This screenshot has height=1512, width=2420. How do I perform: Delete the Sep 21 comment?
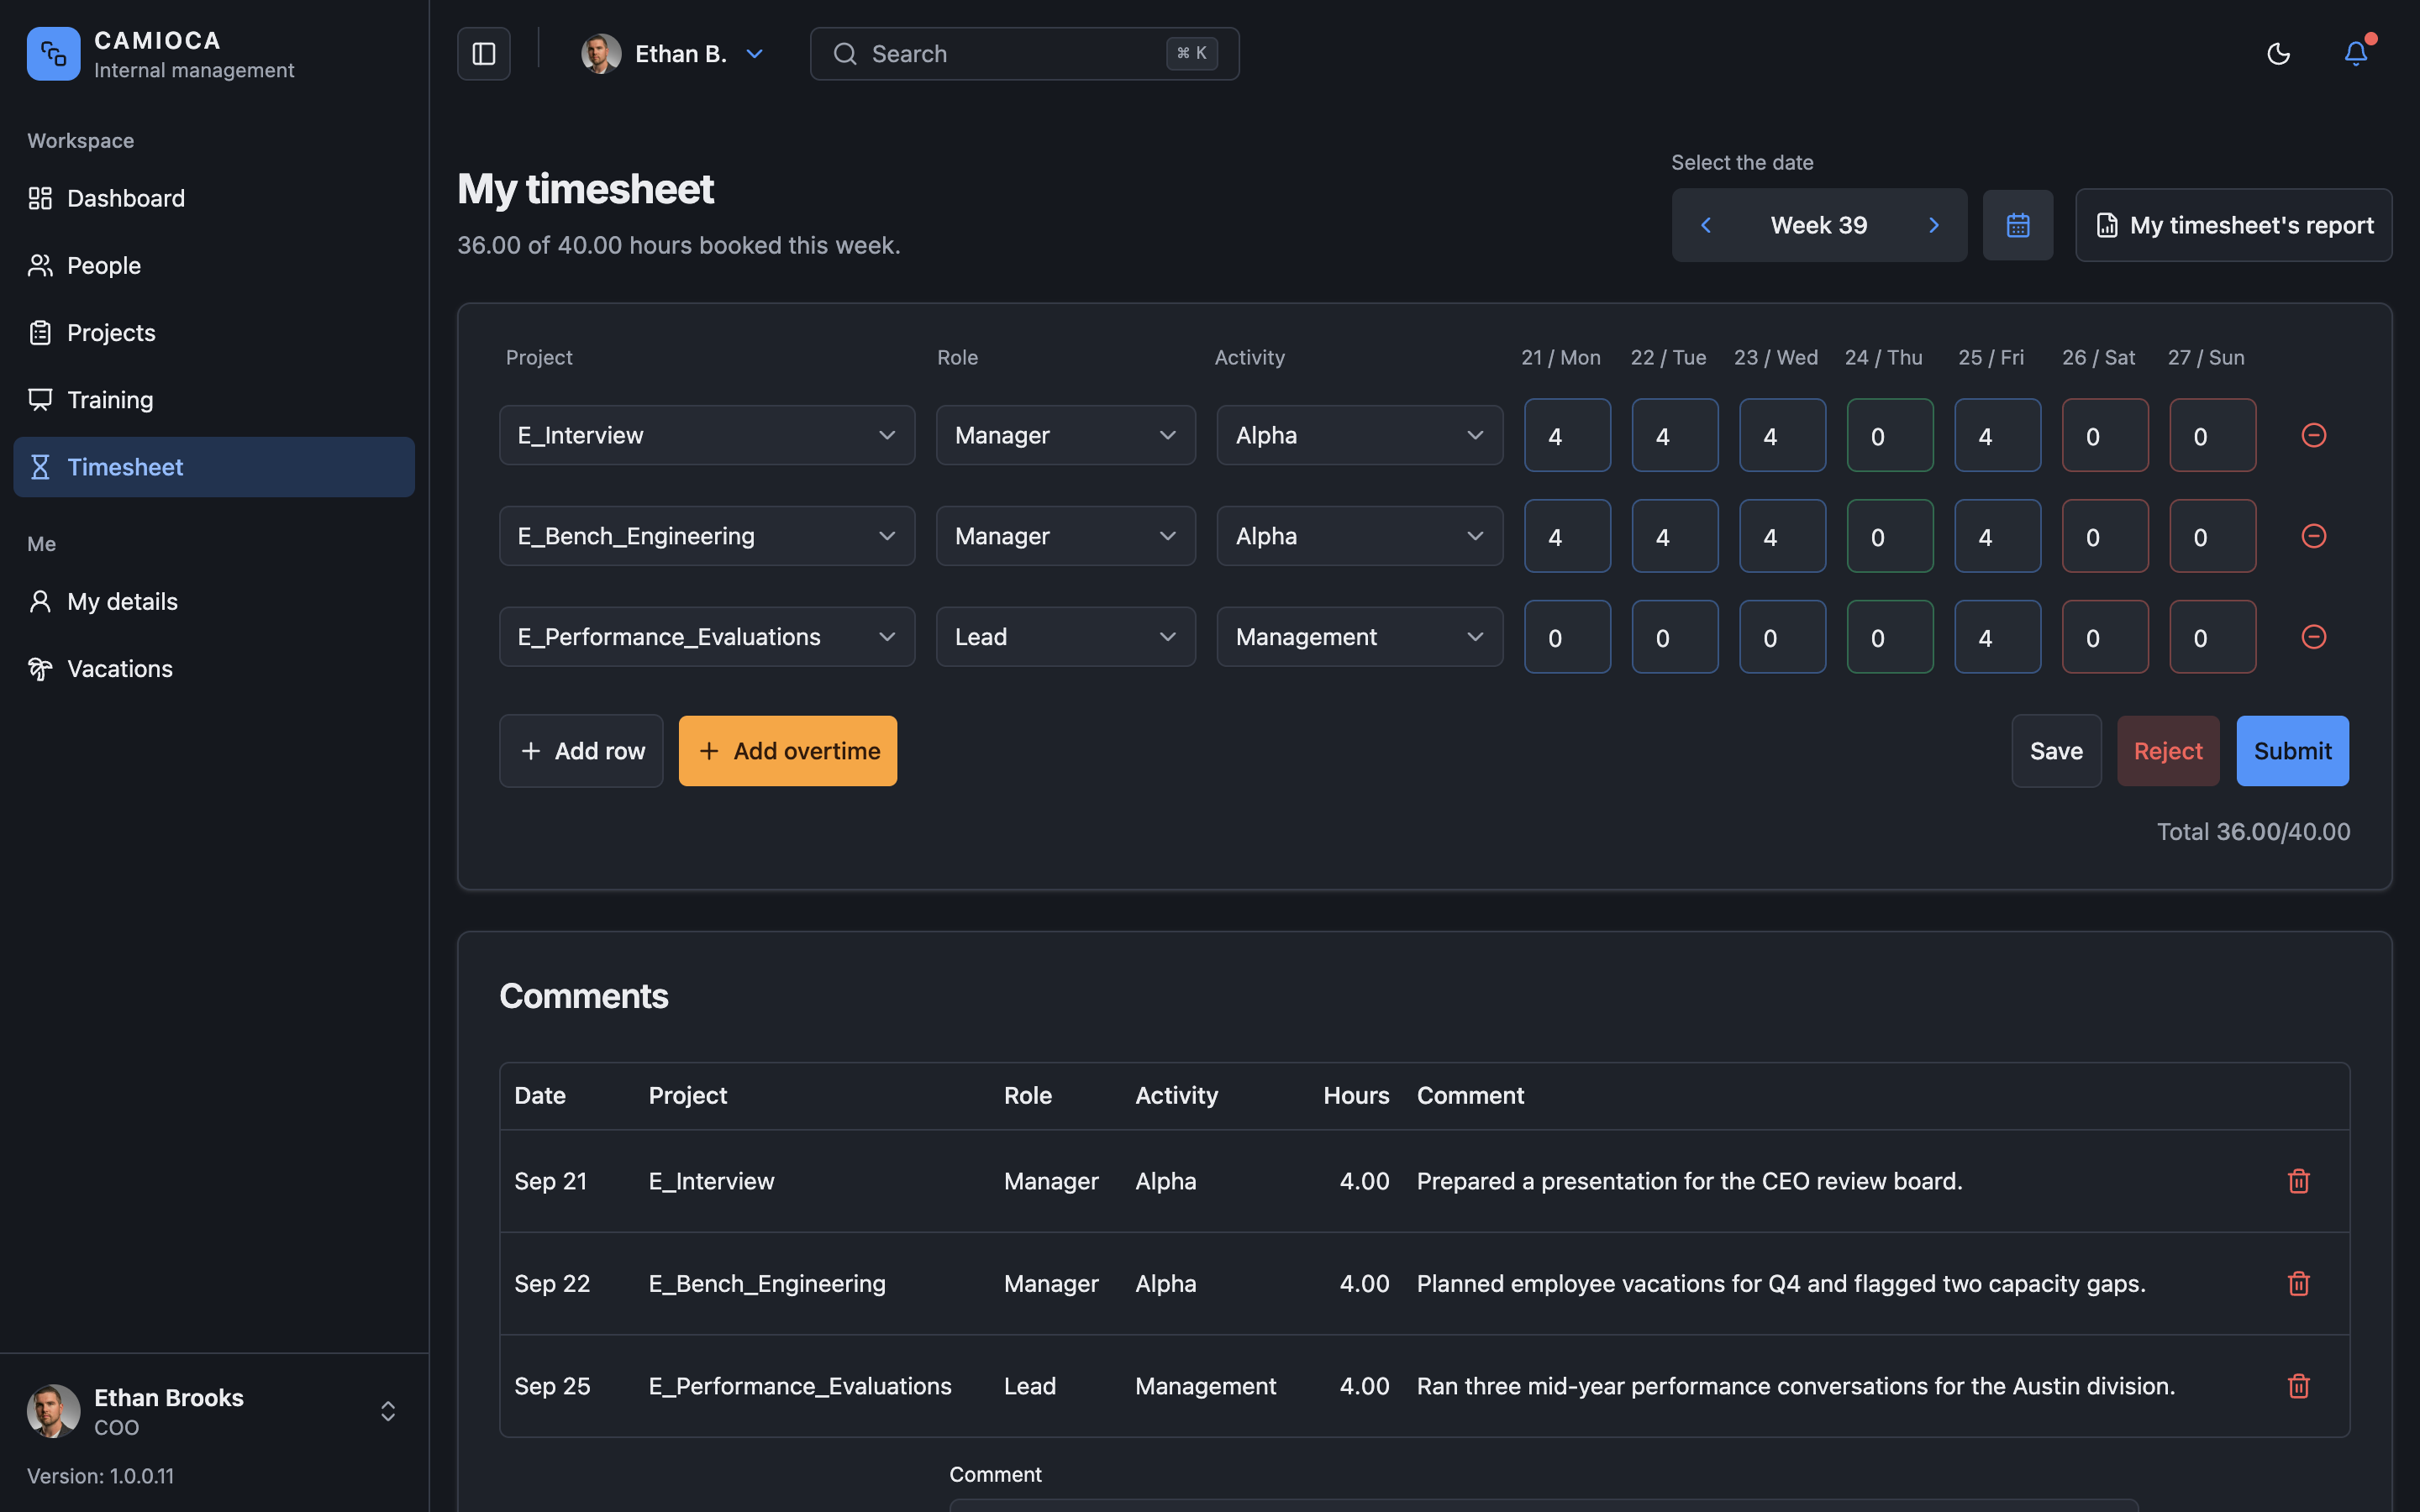[2299, 1181]
